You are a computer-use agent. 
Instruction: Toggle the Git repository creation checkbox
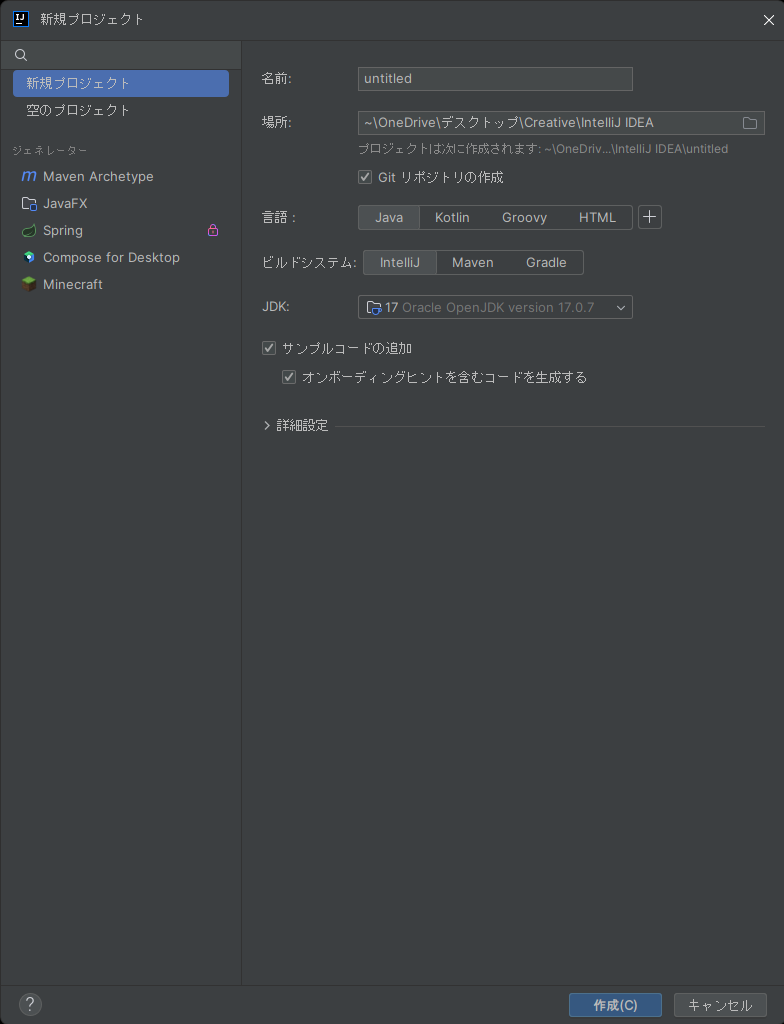point(365,177)
